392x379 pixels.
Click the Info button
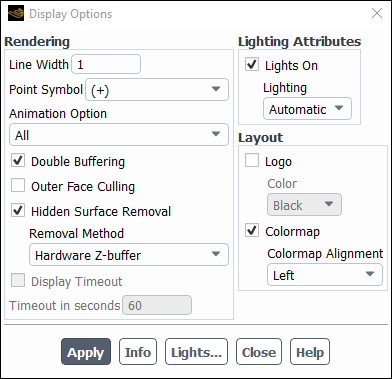coord(138,352)
